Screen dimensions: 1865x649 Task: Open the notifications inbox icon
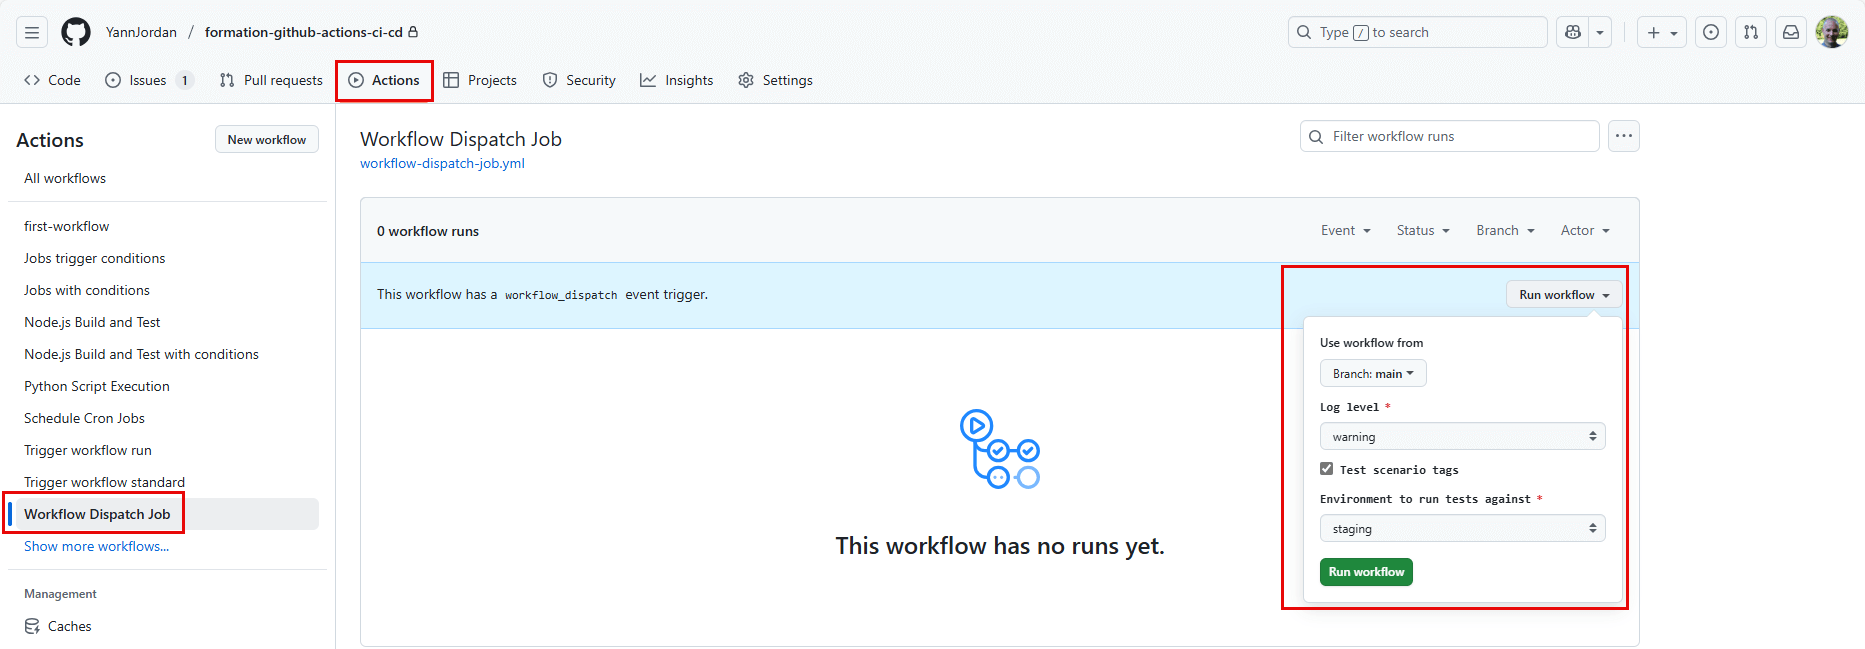pyautogui.click(x=1791, y=32)
